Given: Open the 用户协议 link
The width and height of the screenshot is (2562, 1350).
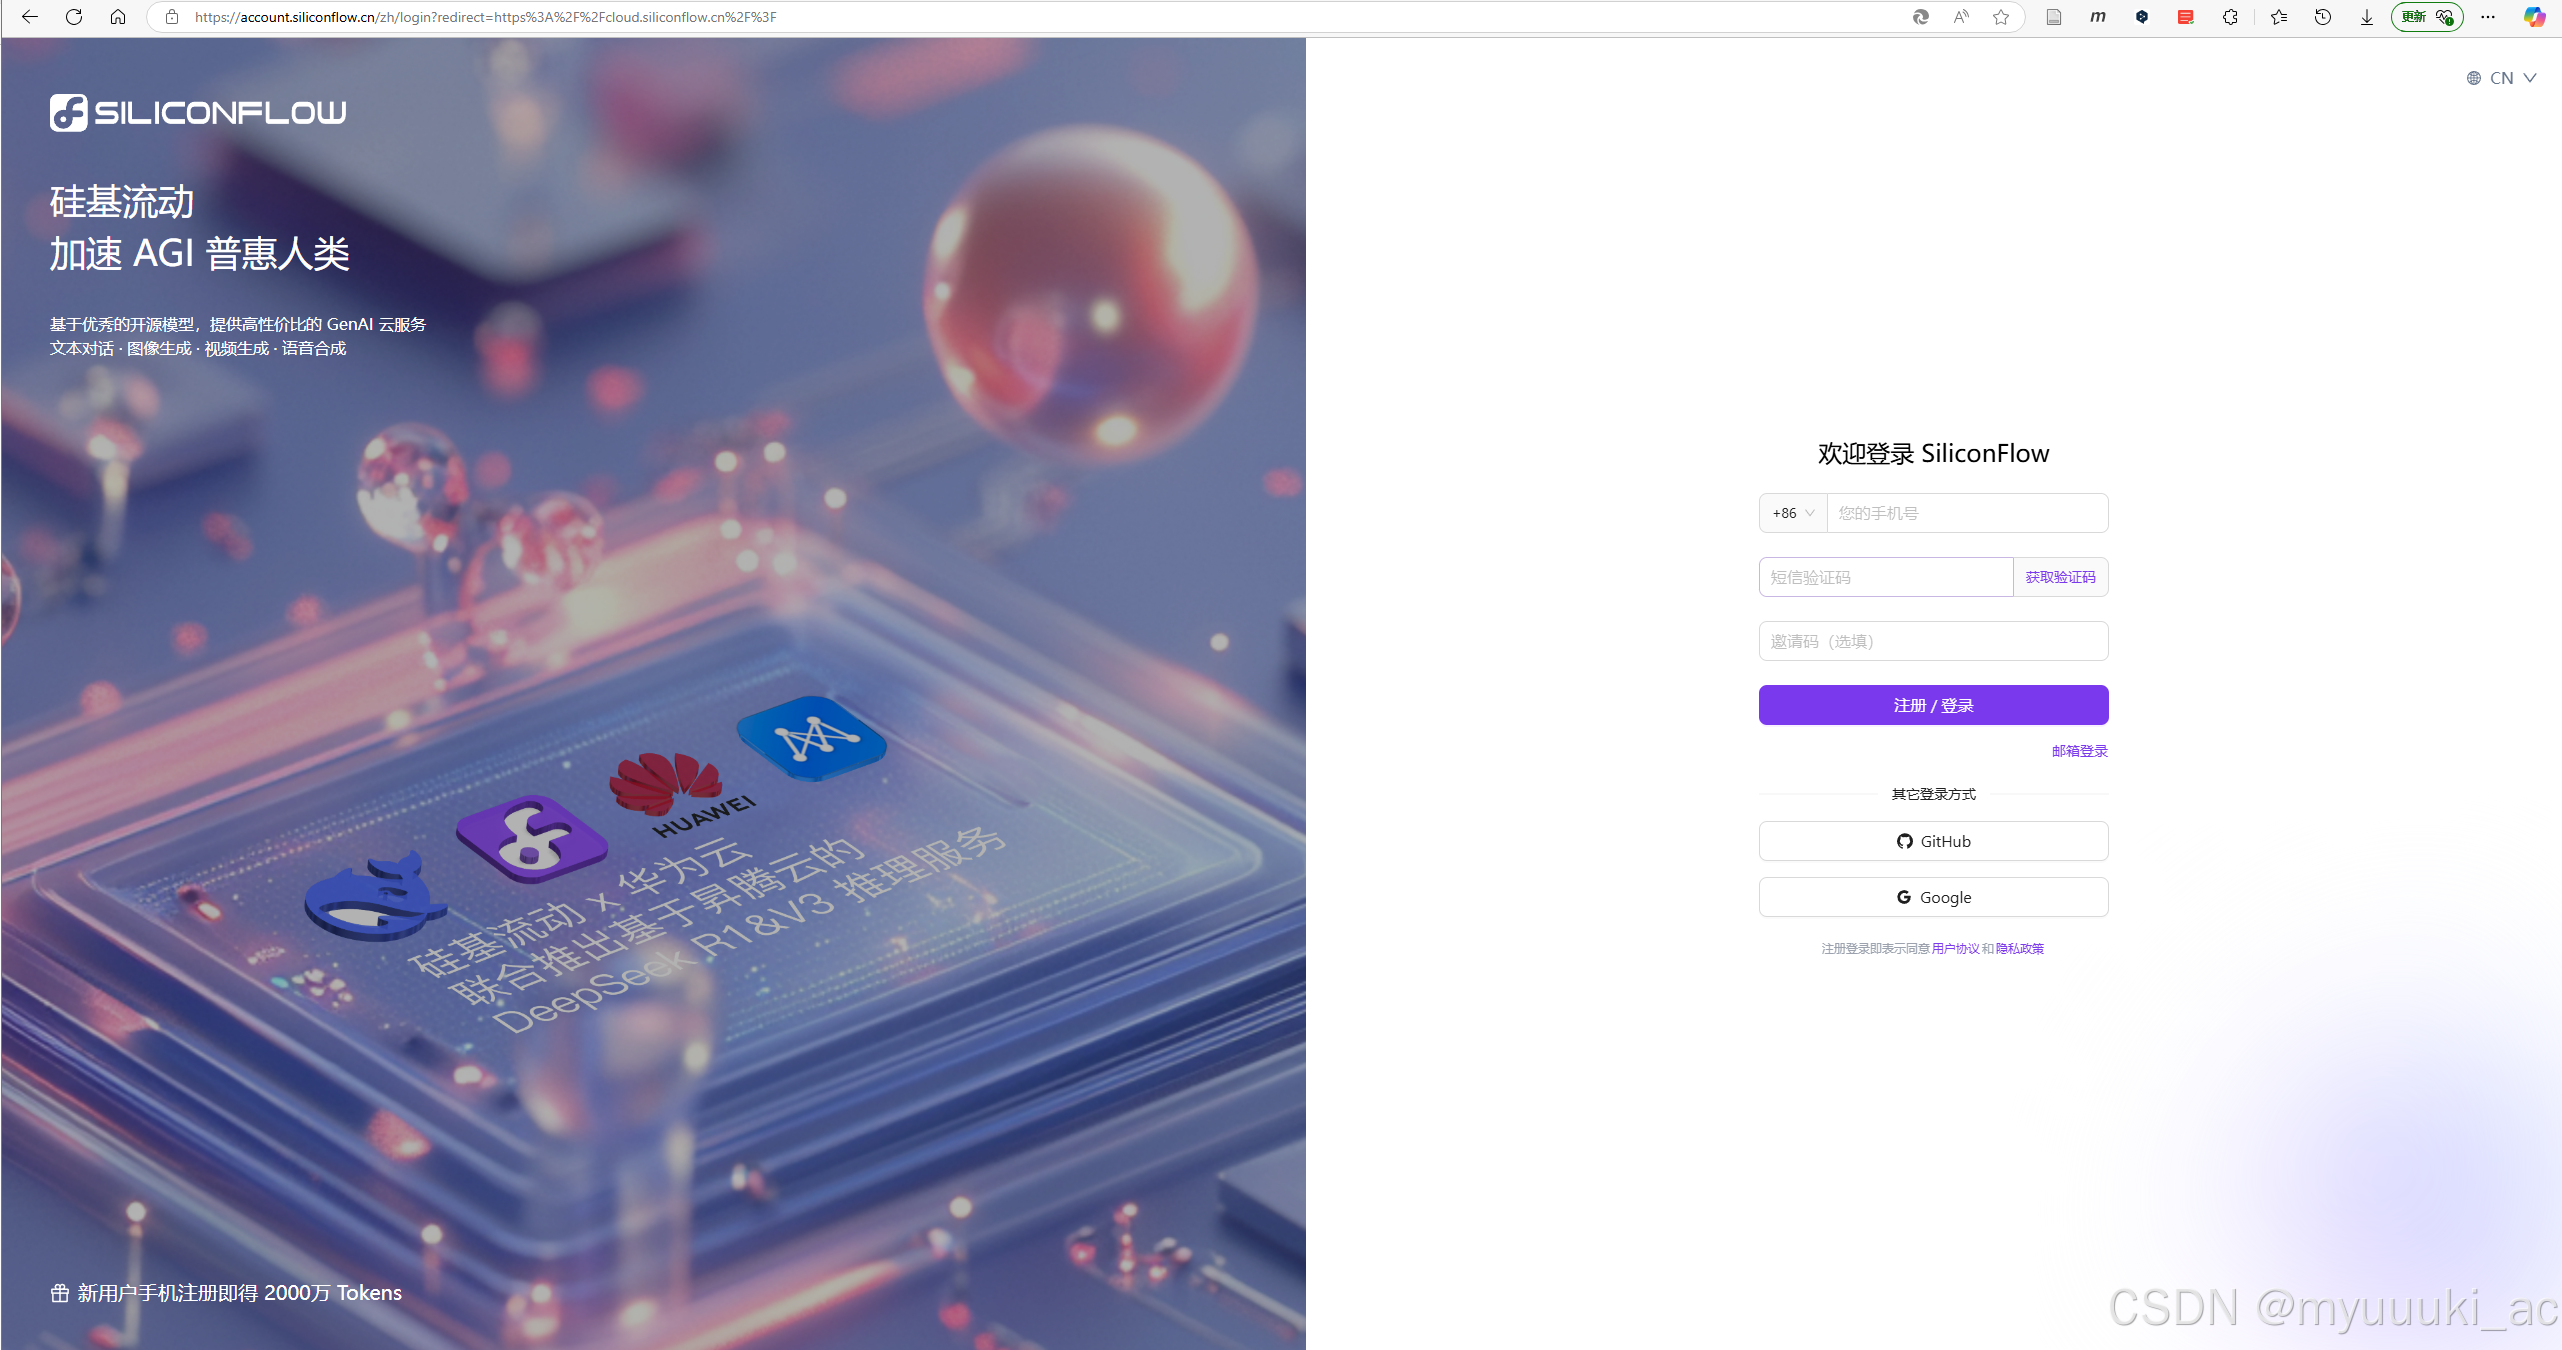Looking at the screenshot, I should pos(1955,948).
